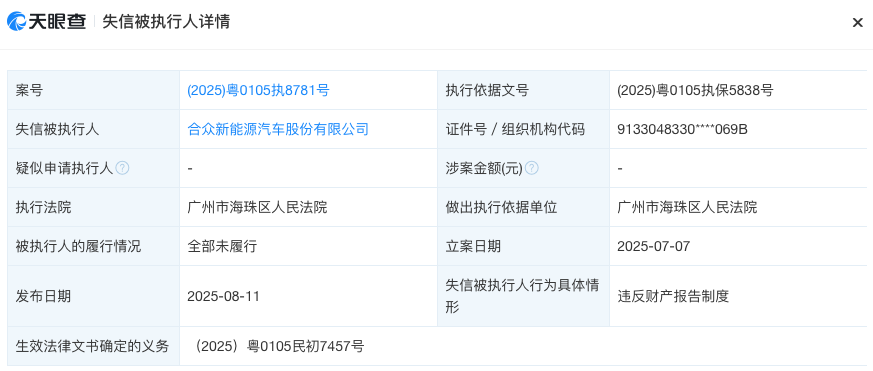Click the 案号 field label

pos(30,90)
